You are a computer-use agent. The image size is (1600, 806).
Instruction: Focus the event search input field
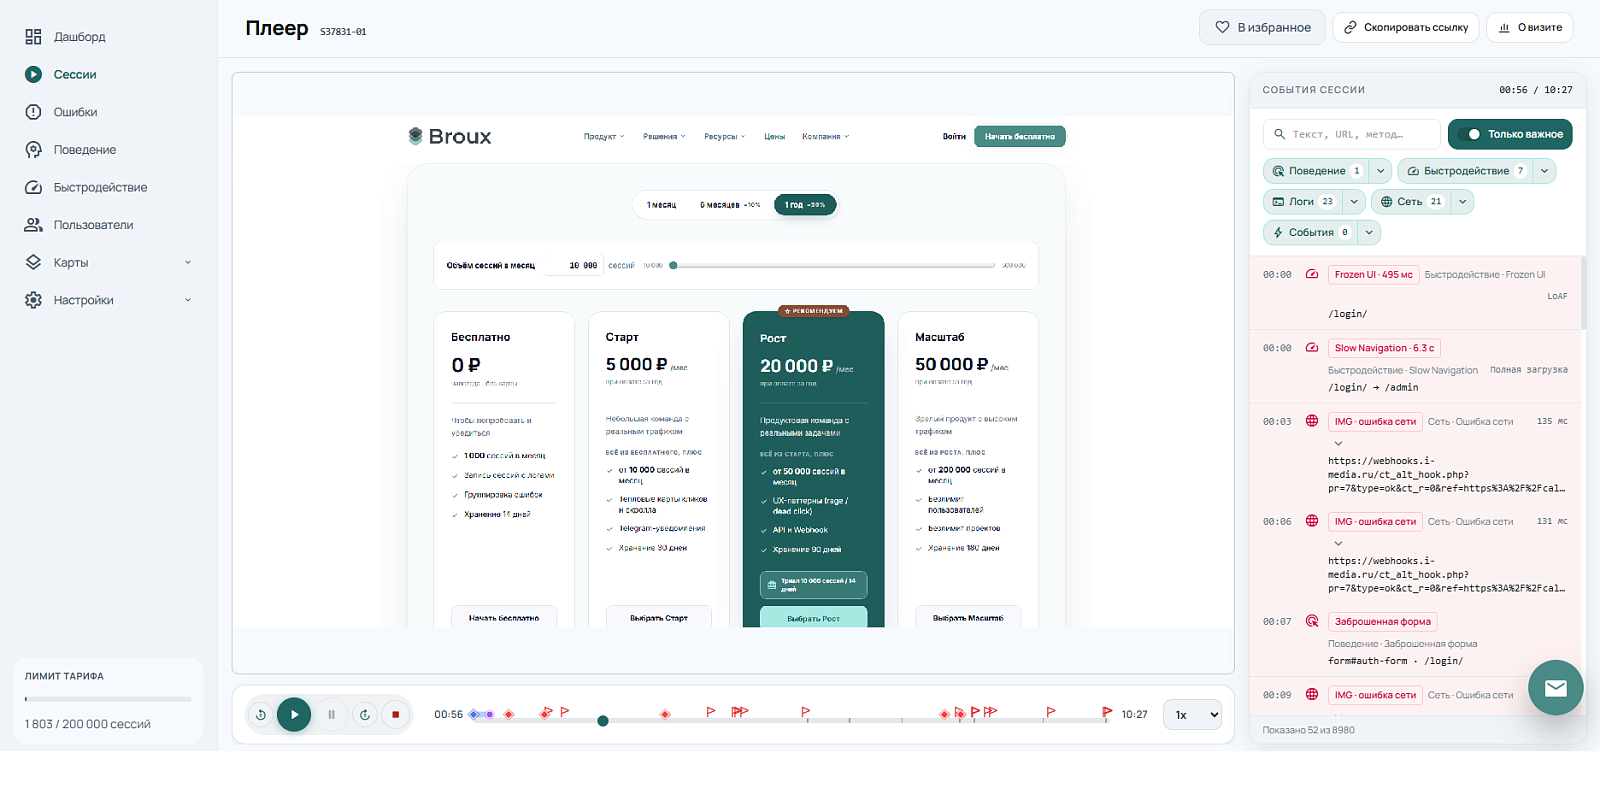pos(1352,134)
